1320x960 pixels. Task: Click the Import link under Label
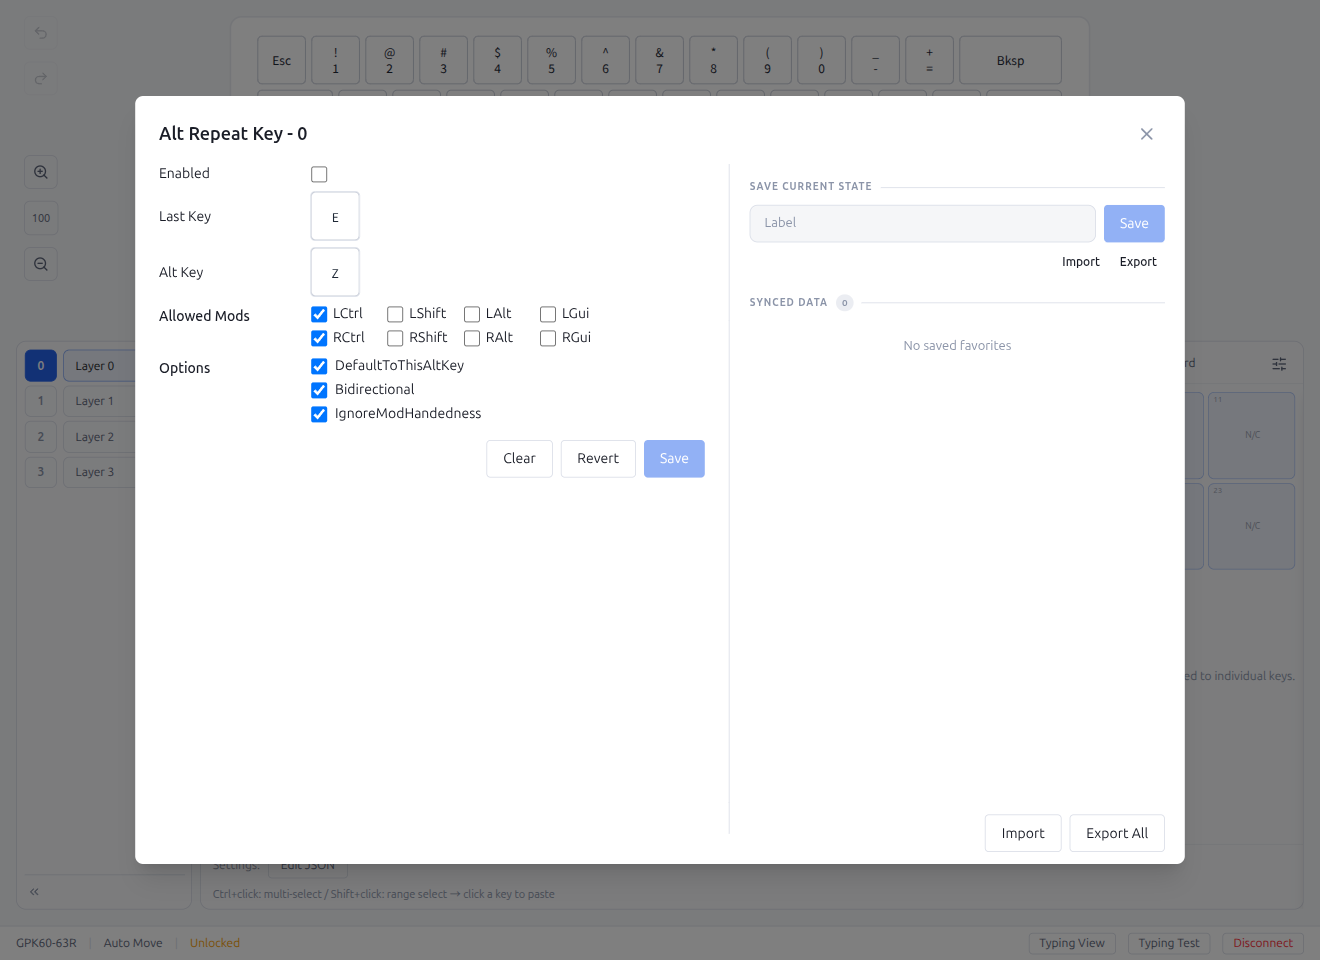pos(1080,262)
